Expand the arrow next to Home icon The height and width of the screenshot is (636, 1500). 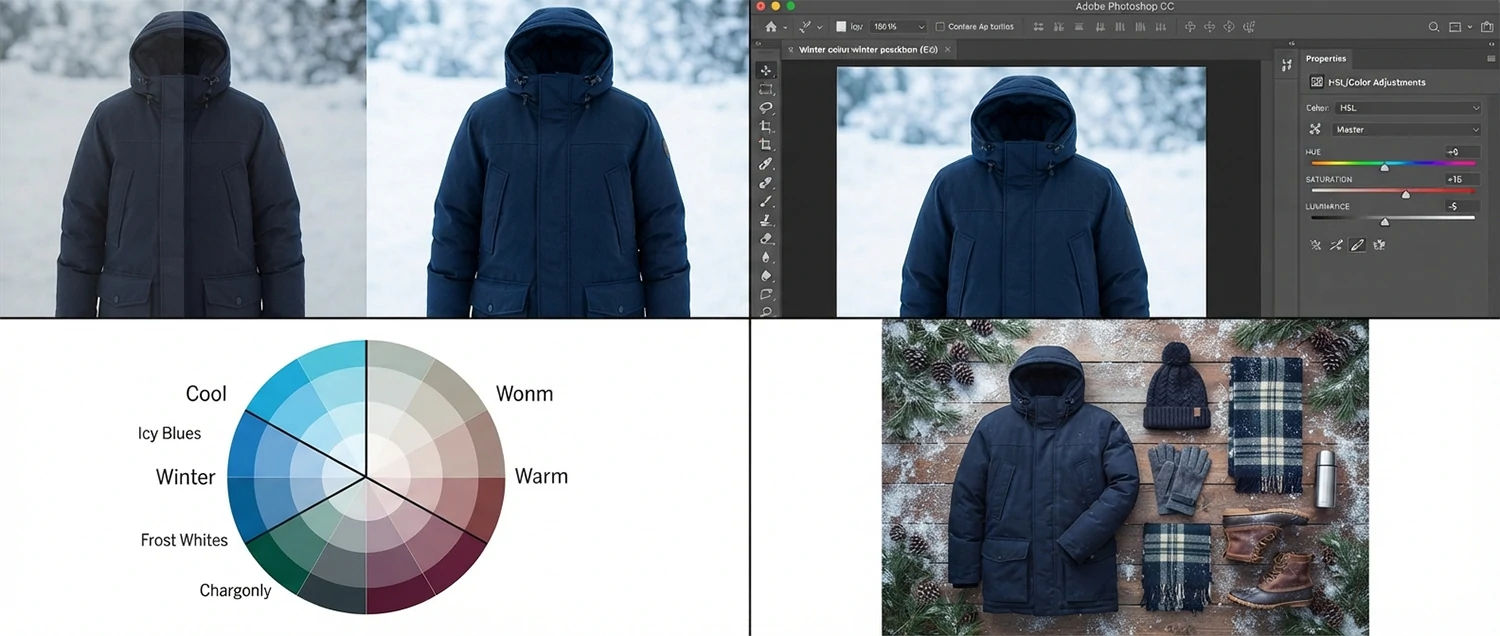tap(785, 27)
